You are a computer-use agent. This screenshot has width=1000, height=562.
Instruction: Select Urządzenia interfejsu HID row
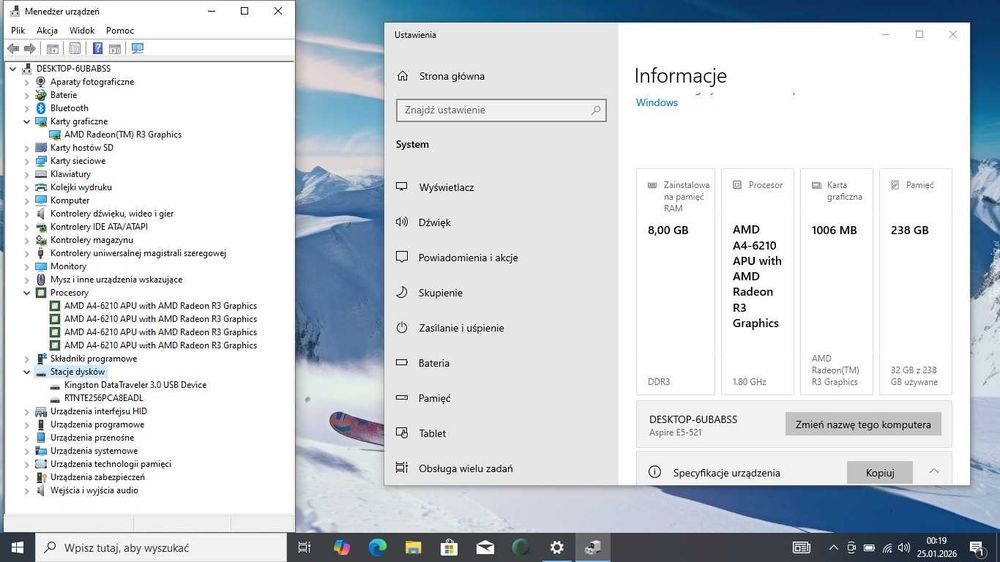(98, 411)
